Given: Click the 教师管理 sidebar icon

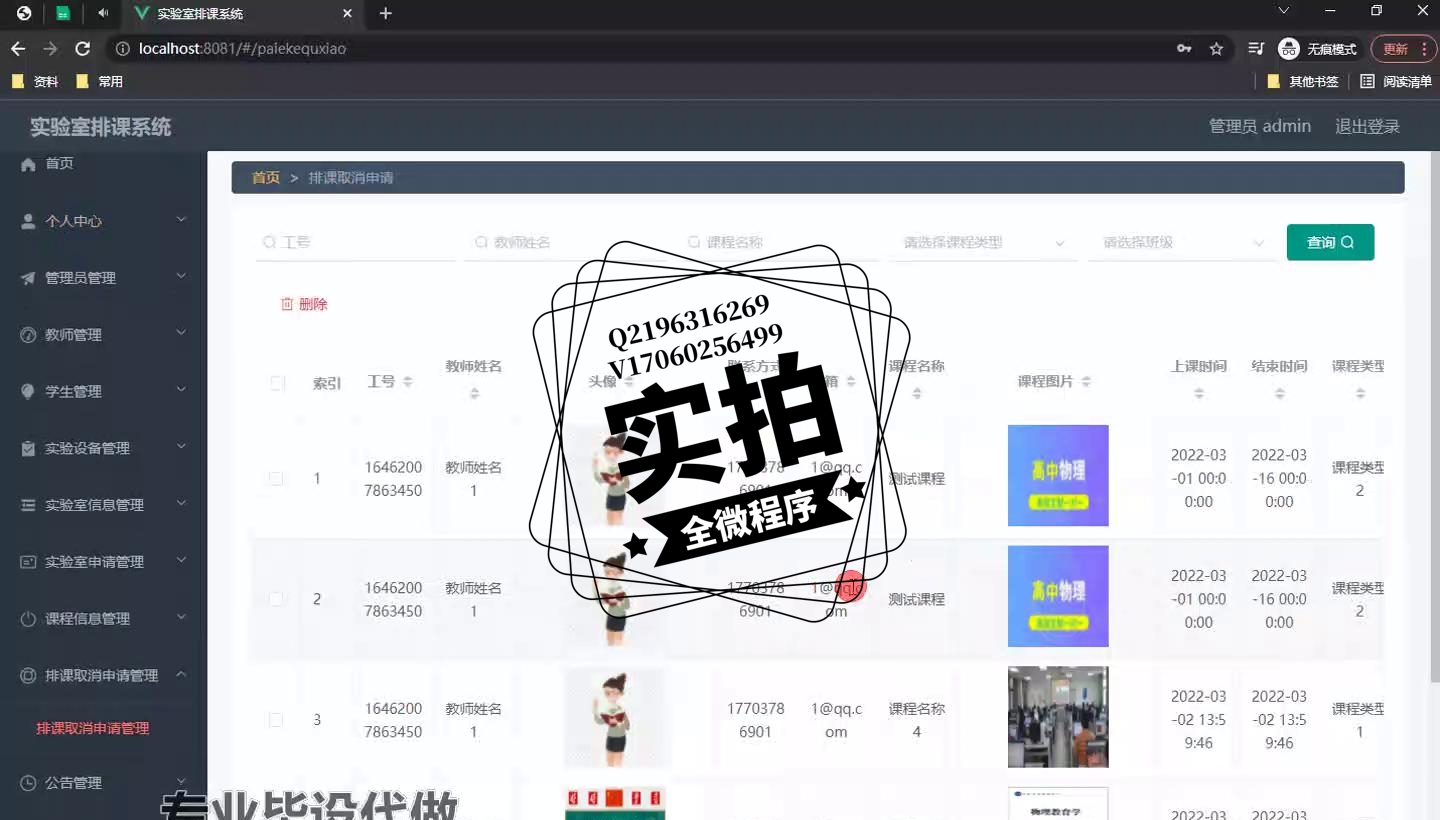Looking at the screenshot, I should point(28,335).
